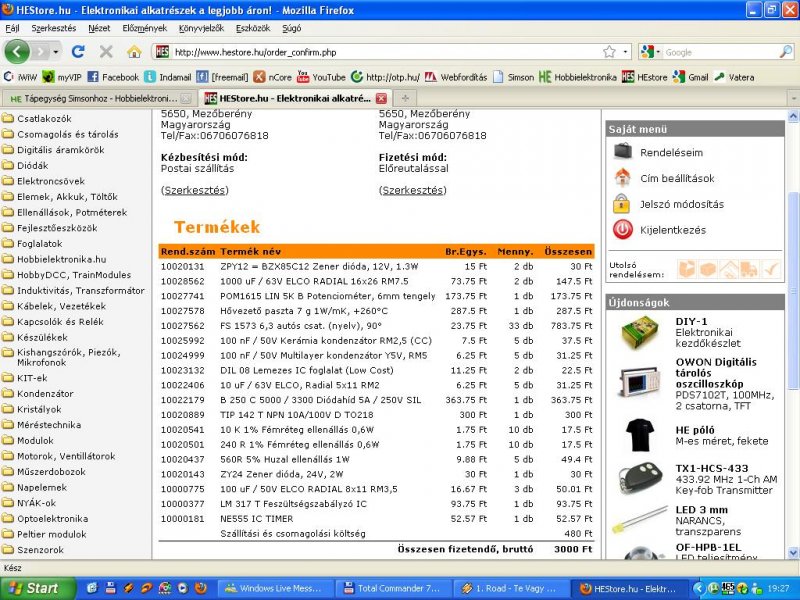Click the TX1-HCS-433 key-fob thumbnail
The image size is (800, 600).
640,479
